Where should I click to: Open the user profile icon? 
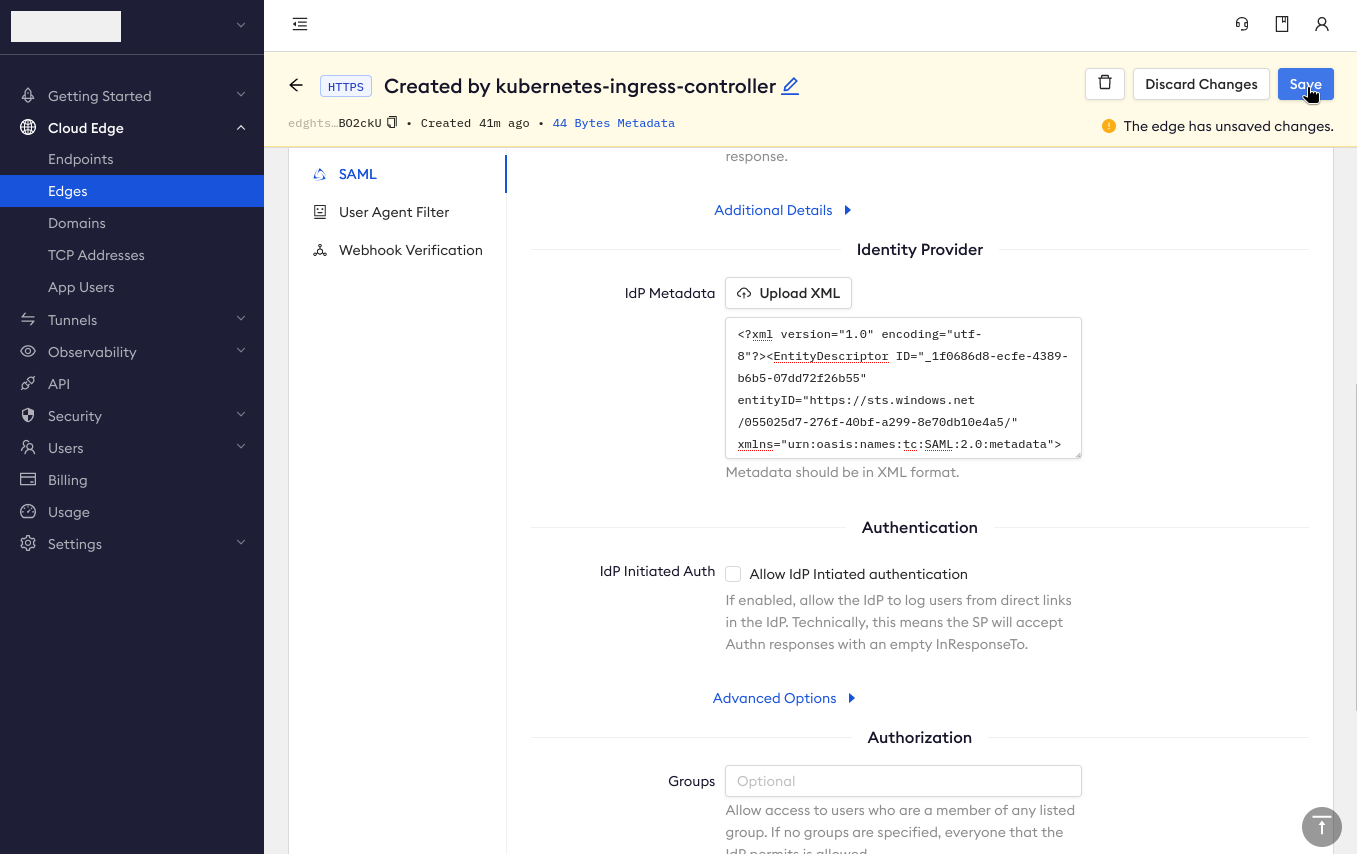click(1322, 24)
